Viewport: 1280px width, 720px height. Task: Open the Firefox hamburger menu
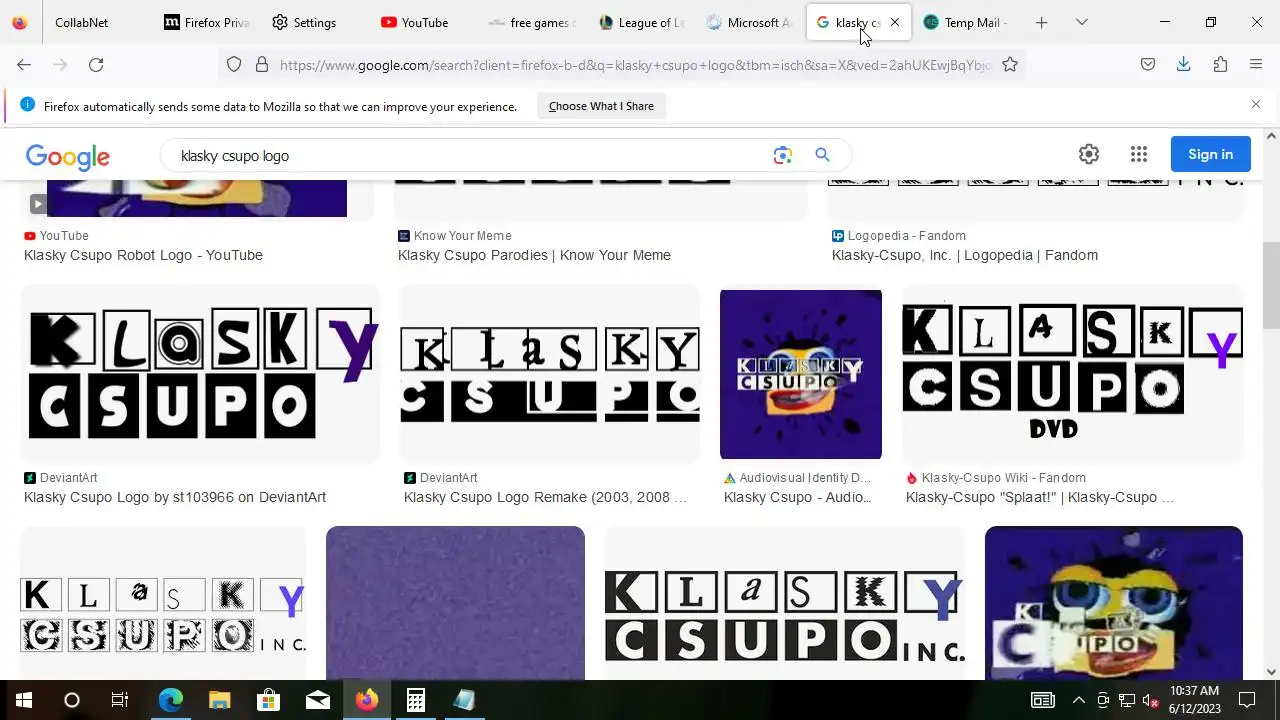tap(1256, 64)
